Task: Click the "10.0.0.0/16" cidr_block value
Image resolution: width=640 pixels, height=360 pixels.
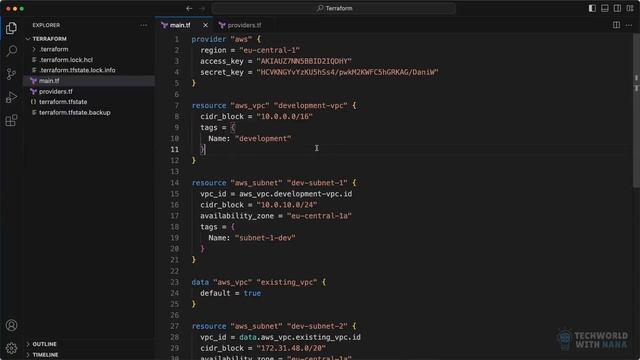Action: (x=284, y=117)
